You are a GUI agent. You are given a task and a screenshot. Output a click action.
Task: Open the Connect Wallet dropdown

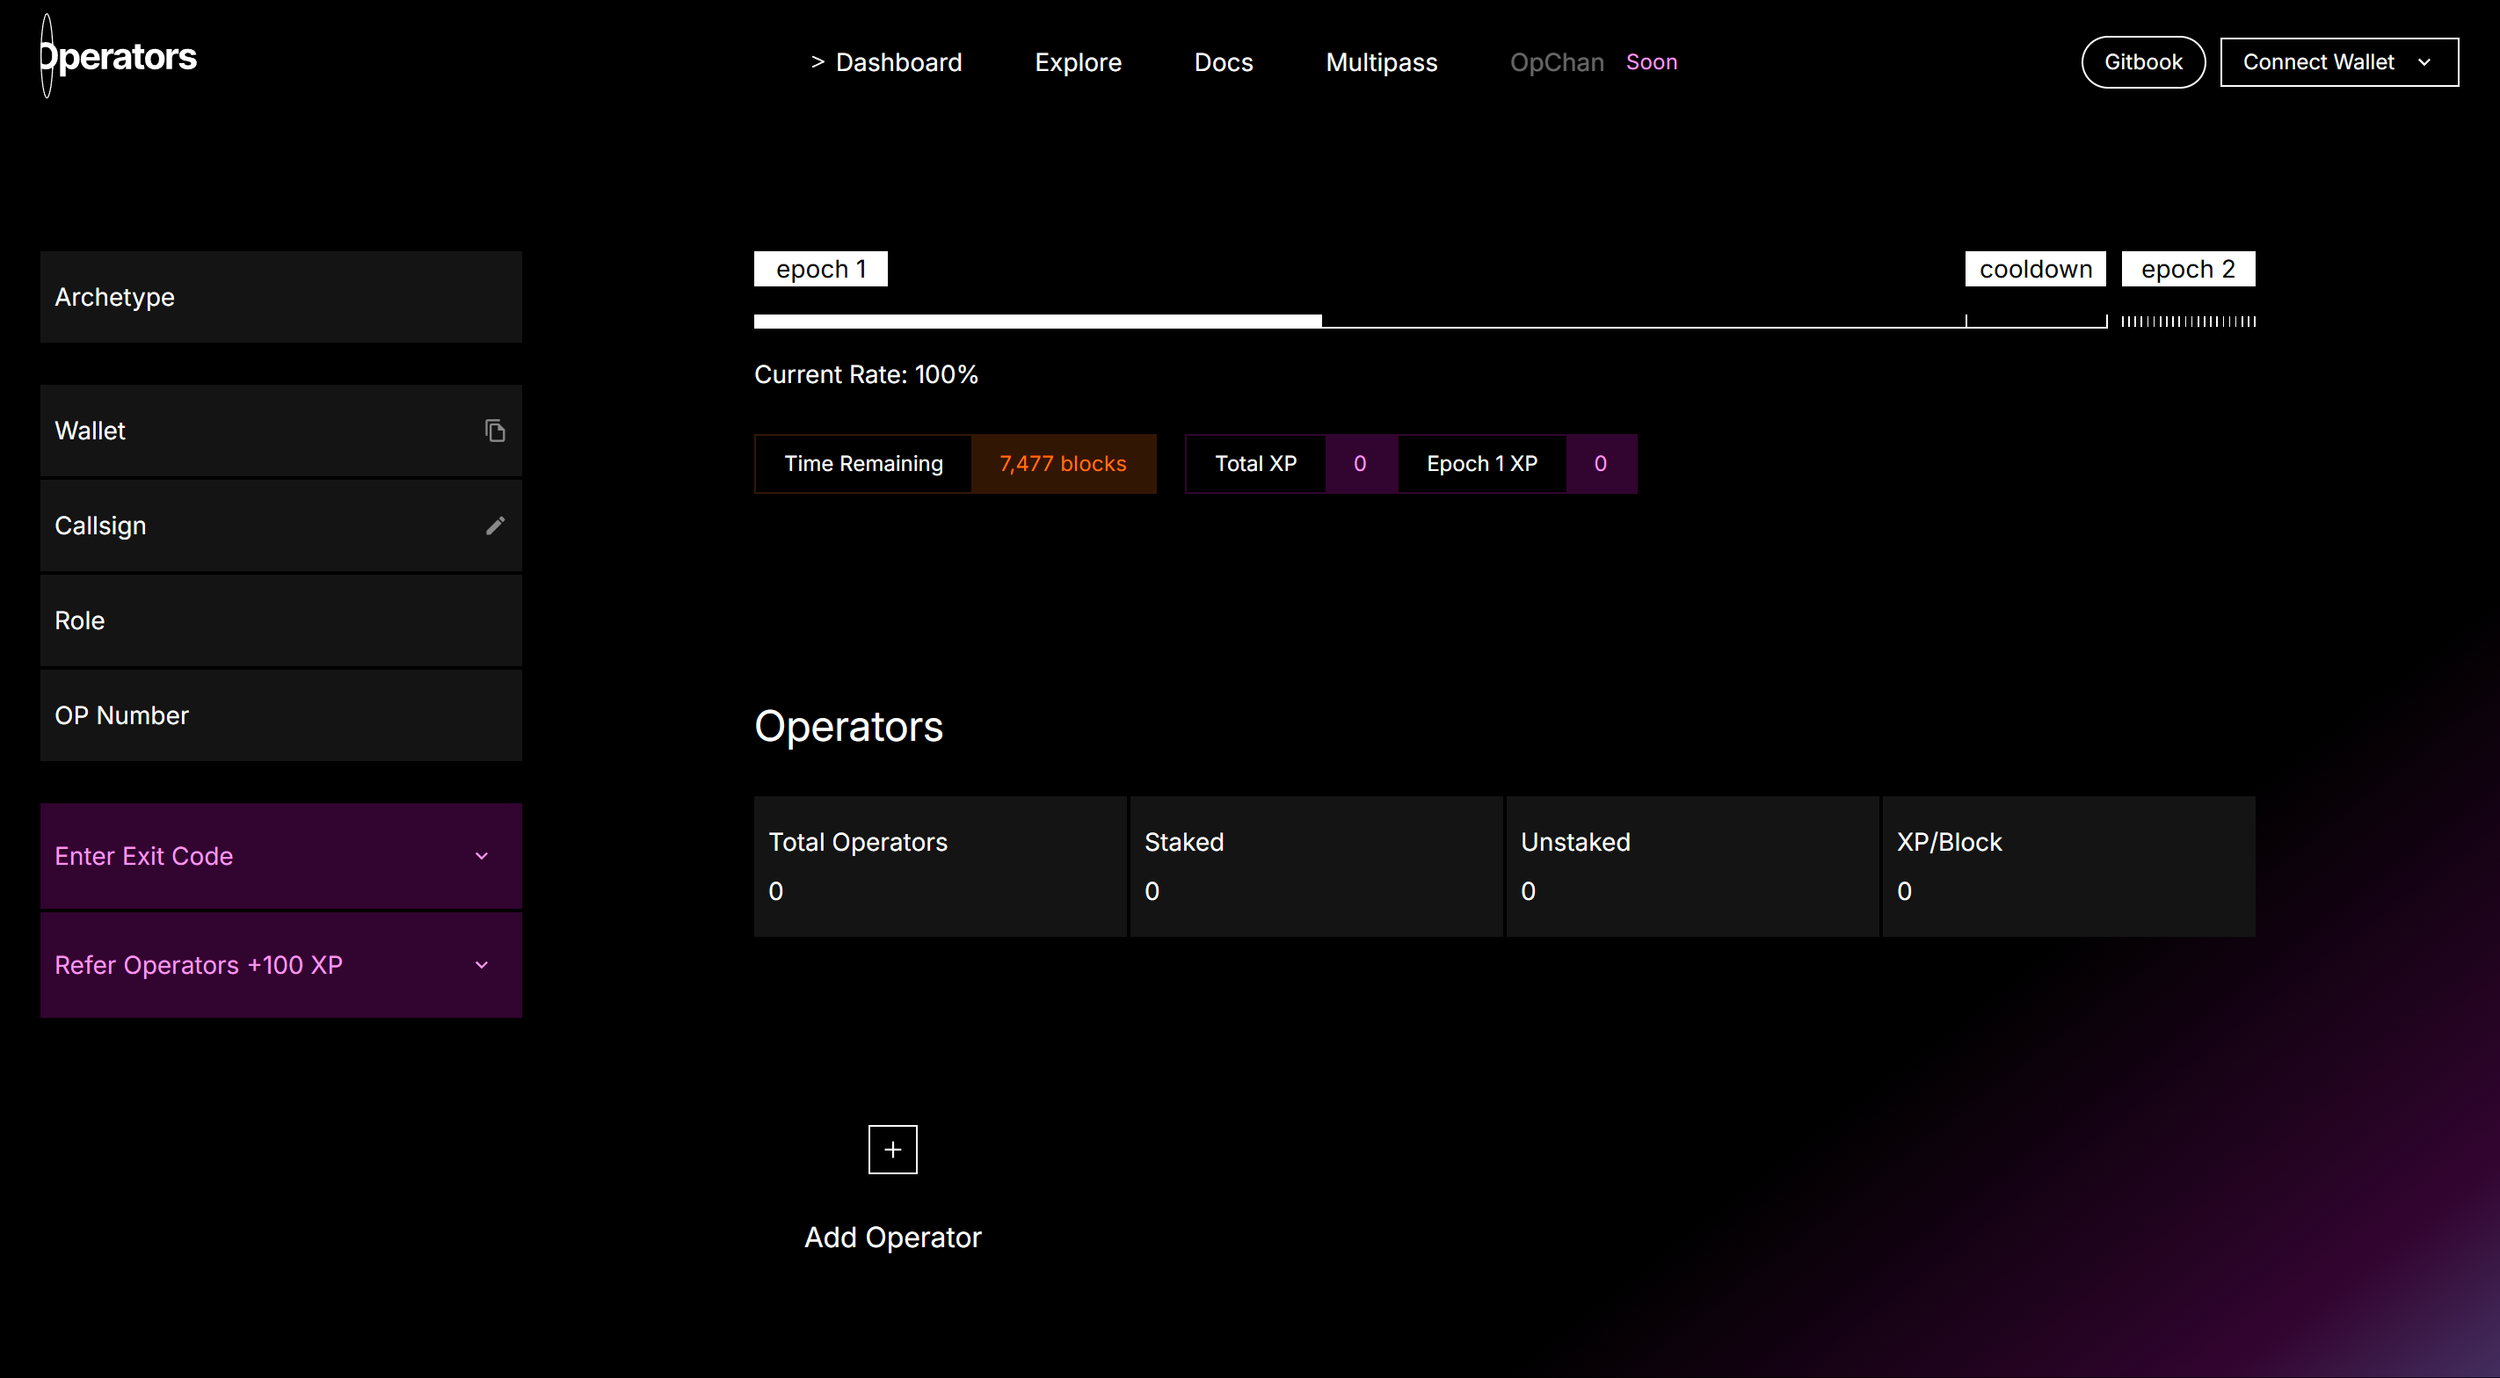(2318, 63)
